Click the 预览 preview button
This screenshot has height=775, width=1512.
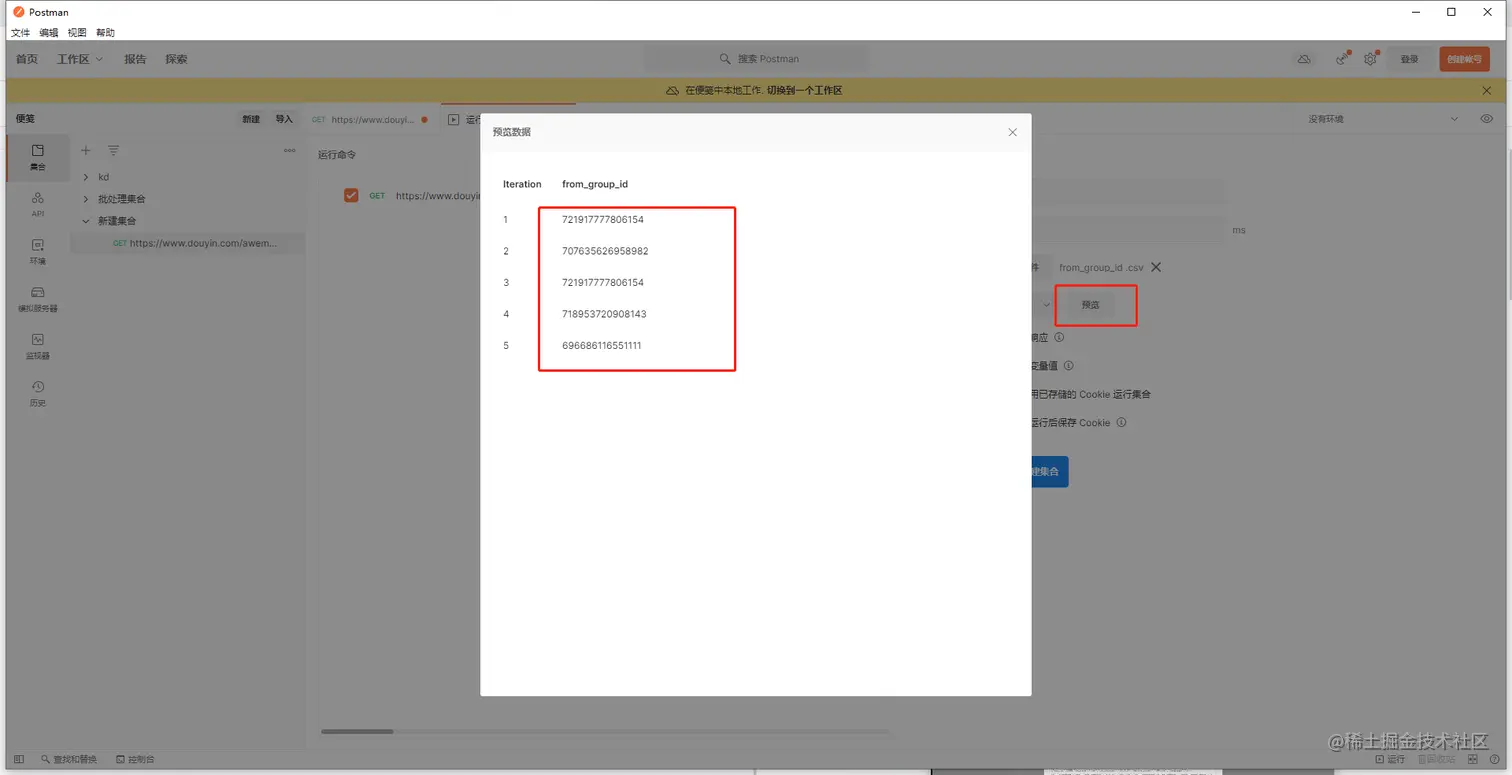pos(1090,304)
